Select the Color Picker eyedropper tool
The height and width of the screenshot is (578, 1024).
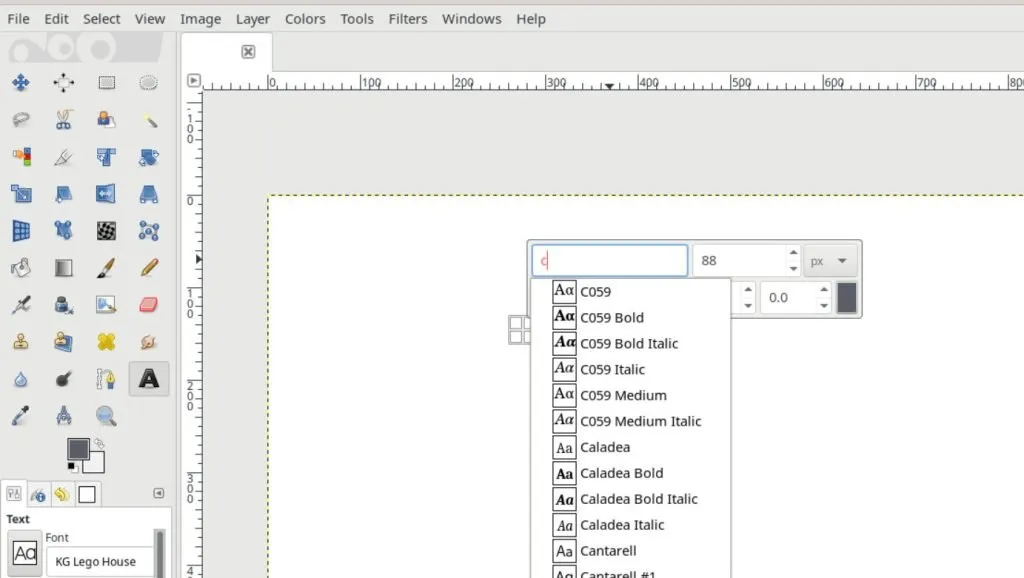21,416
